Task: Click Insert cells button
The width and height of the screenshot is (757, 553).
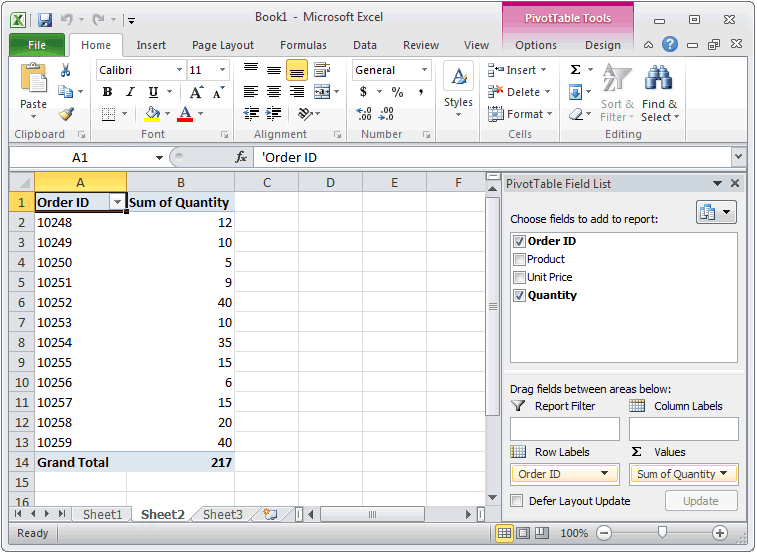Action: (518, 70)
